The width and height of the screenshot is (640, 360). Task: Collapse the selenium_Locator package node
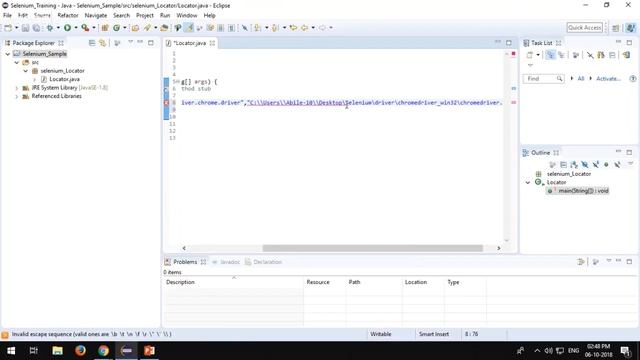coord(26,71)
